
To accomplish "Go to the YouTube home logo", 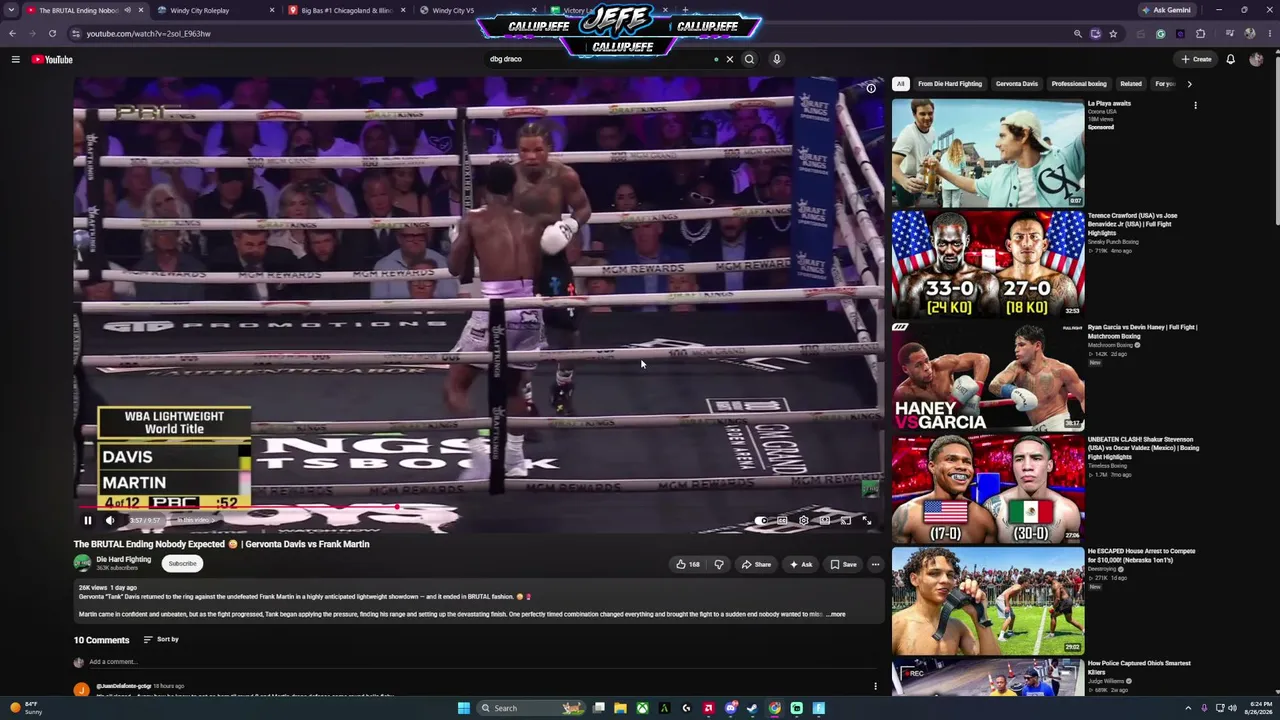I will [52, 59].
